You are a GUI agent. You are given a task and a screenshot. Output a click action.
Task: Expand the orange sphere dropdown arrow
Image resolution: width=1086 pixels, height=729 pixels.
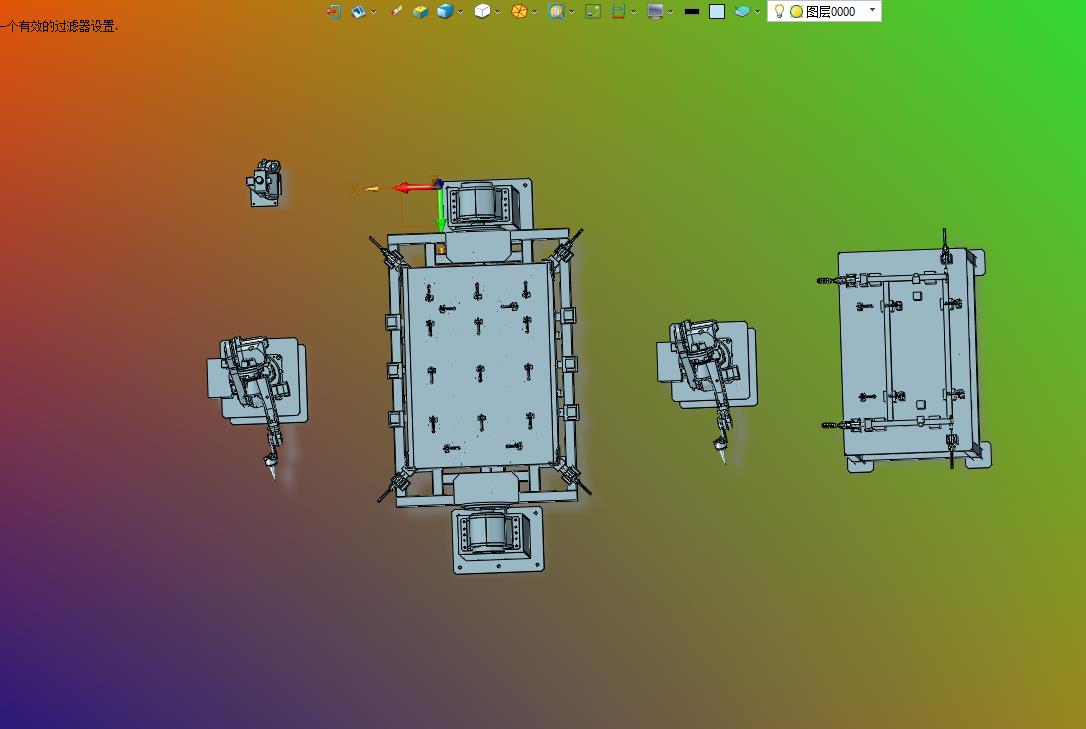click(534, 12)
